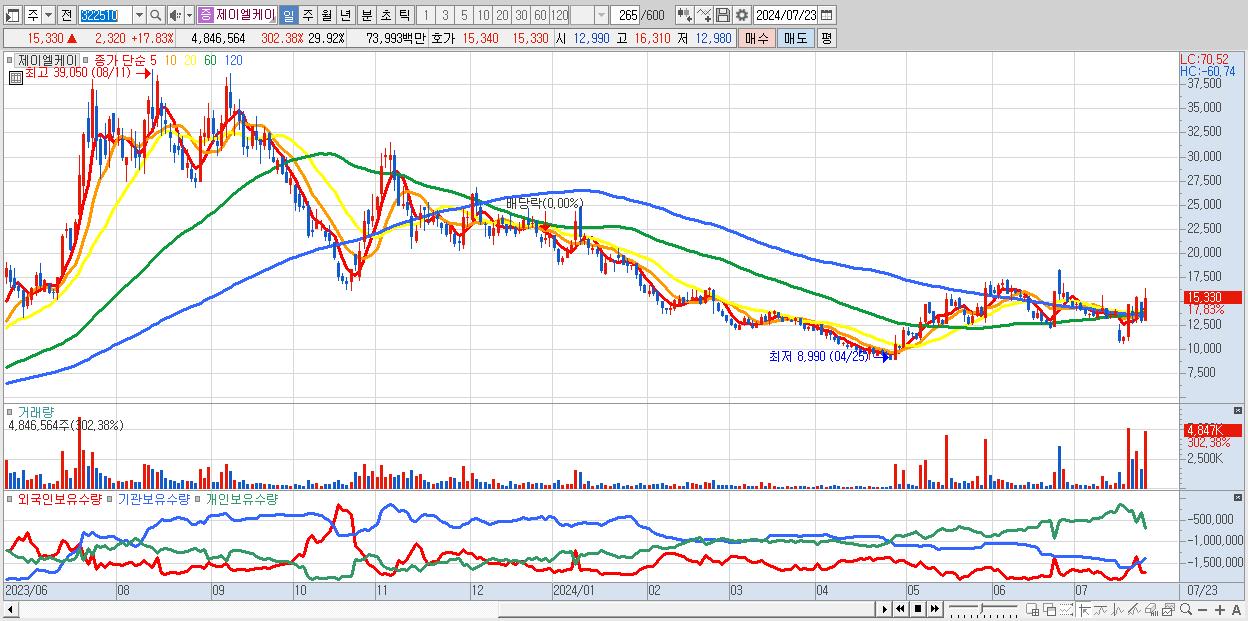
Task: Select the 1 interval preset
Action: [x=425, y=15]
